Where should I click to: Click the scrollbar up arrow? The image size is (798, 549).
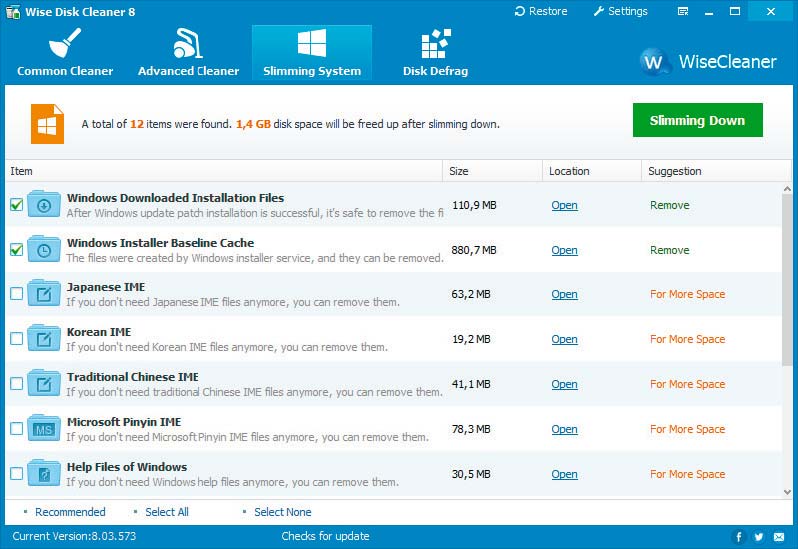(787, 189)
